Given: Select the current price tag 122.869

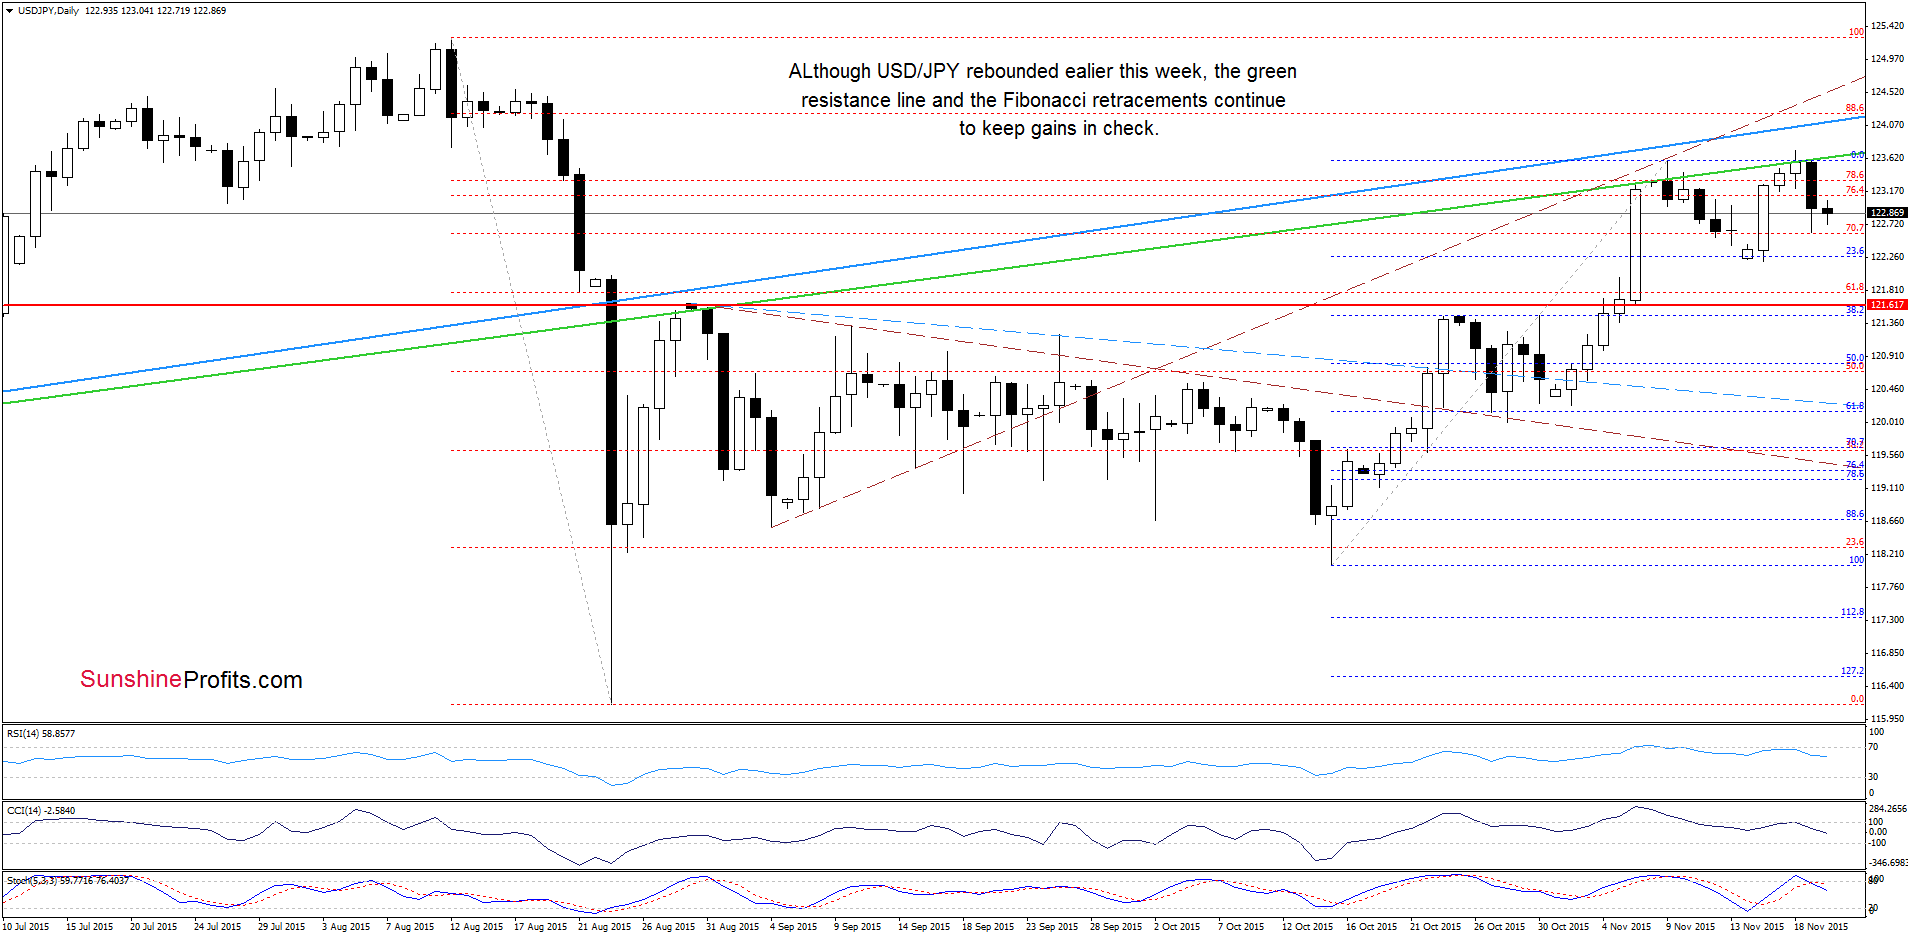Looking at the screenshot, I should 1887,213.
